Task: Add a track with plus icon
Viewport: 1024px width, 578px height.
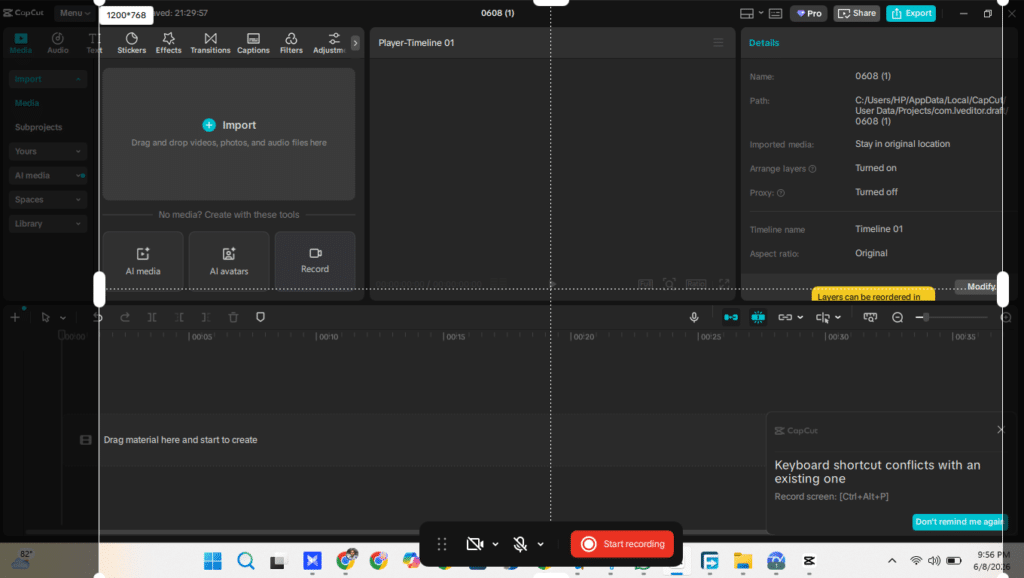Action: [x=15, y=317]
